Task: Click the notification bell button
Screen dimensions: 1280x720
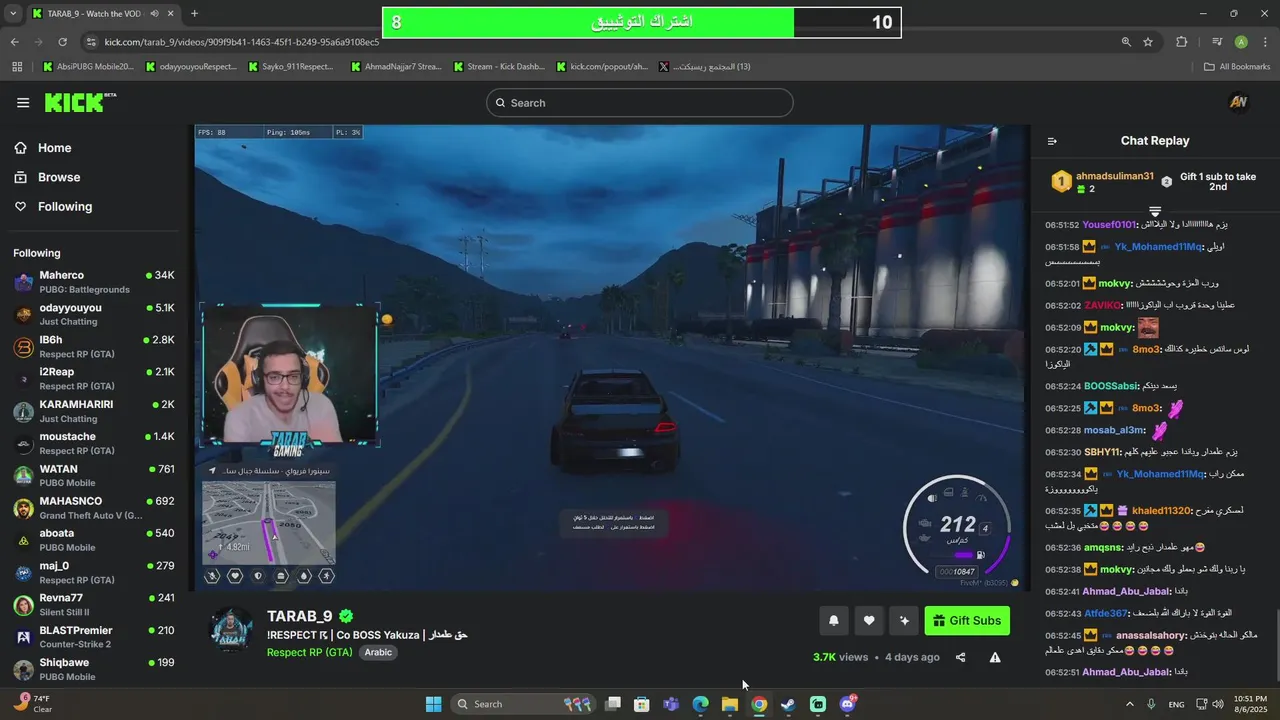Action: point(834,621)
